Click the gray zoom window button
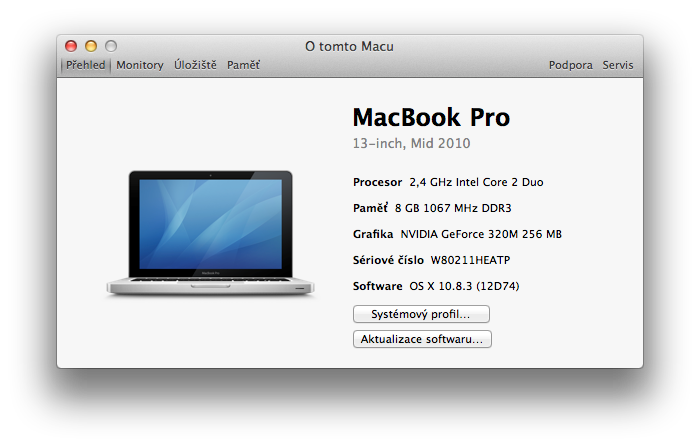 (x=111, y=46)
